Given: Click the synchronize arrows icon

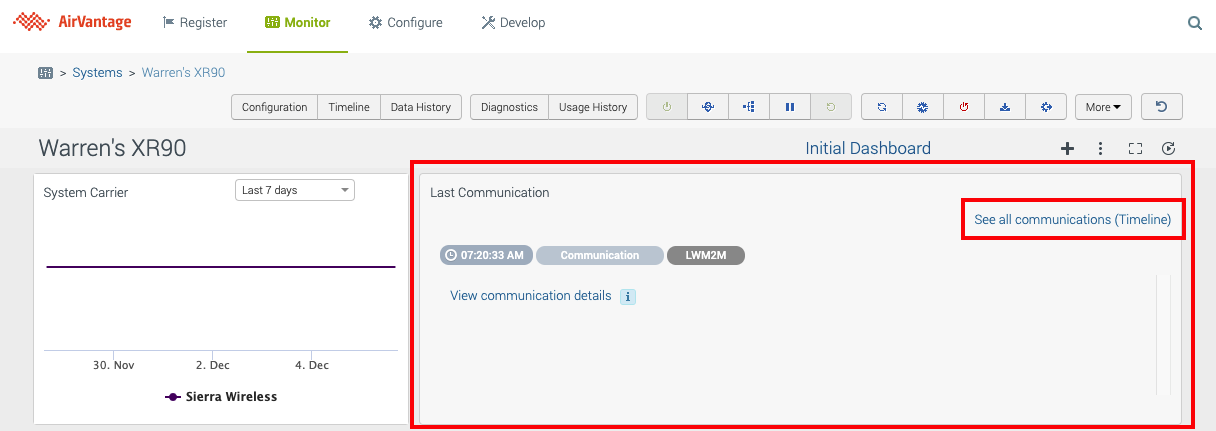Looking at the screenshot, I should point(882,107).
